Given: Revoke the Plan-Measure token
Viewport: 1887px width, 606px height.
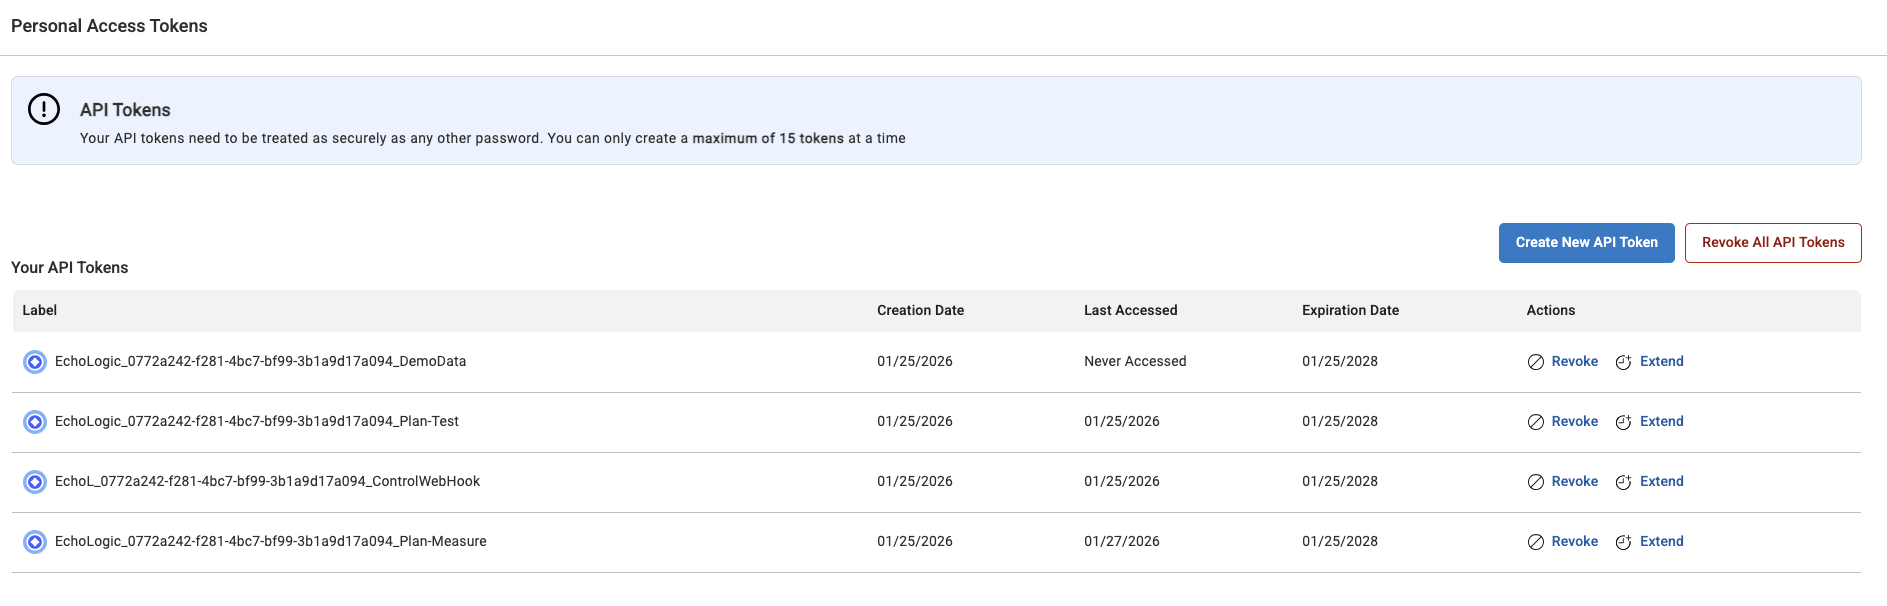Looking at the screenshot, I should pos(1574,542).
